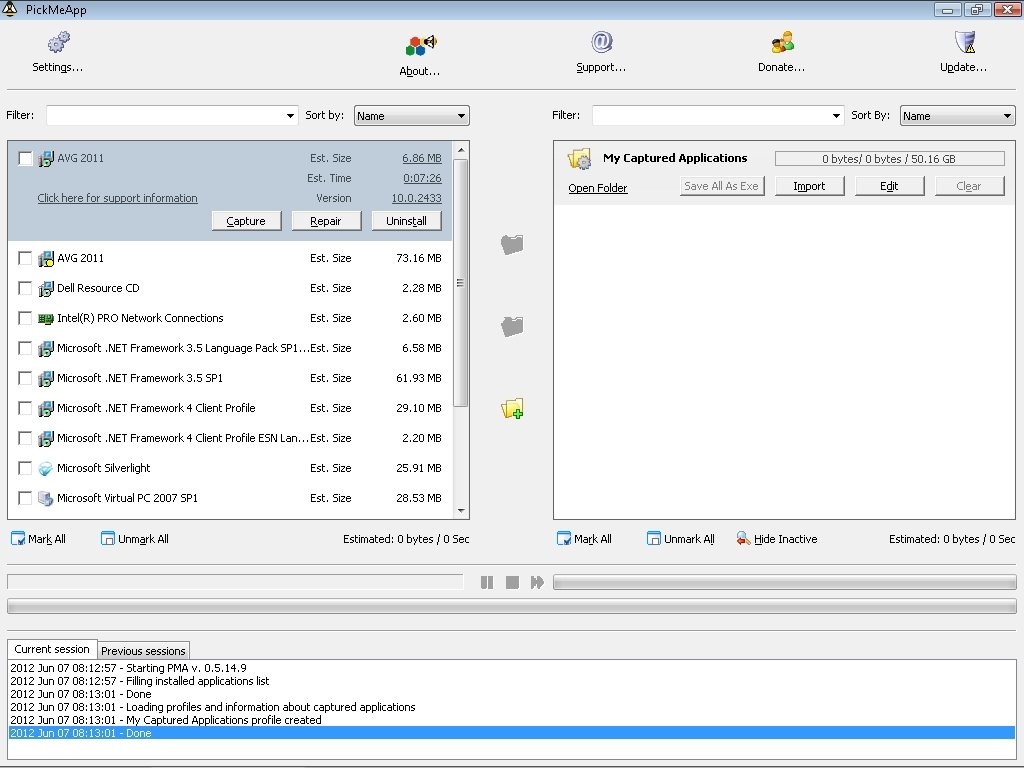Check .NET Framework 3.5 Language Pack checkbox
The width and height of the screenshot is (1024, 768).
[x=25, y=349]
